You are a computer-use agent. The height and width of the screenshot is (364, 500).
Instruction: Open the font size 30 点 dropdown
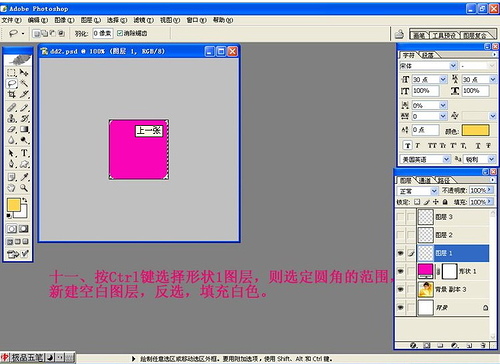tap(443, 79)
